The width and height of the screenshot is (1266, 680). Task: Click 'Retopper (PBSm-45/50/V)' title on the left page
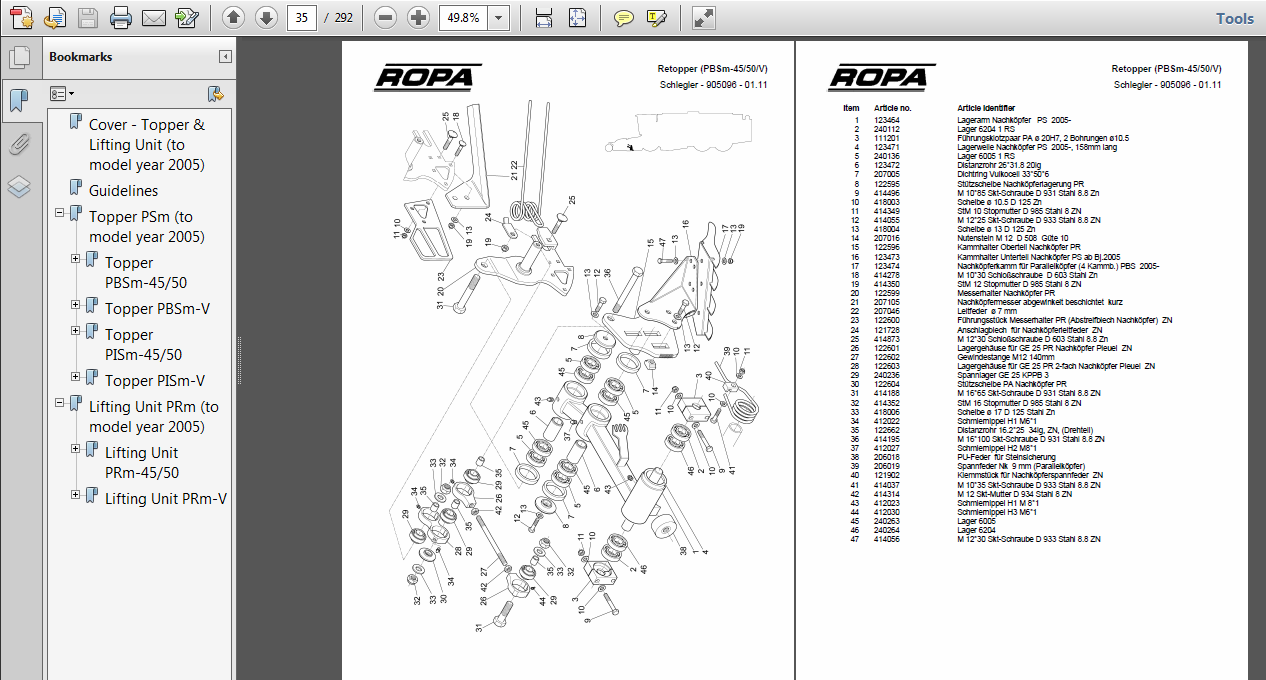tap(712, 69)
